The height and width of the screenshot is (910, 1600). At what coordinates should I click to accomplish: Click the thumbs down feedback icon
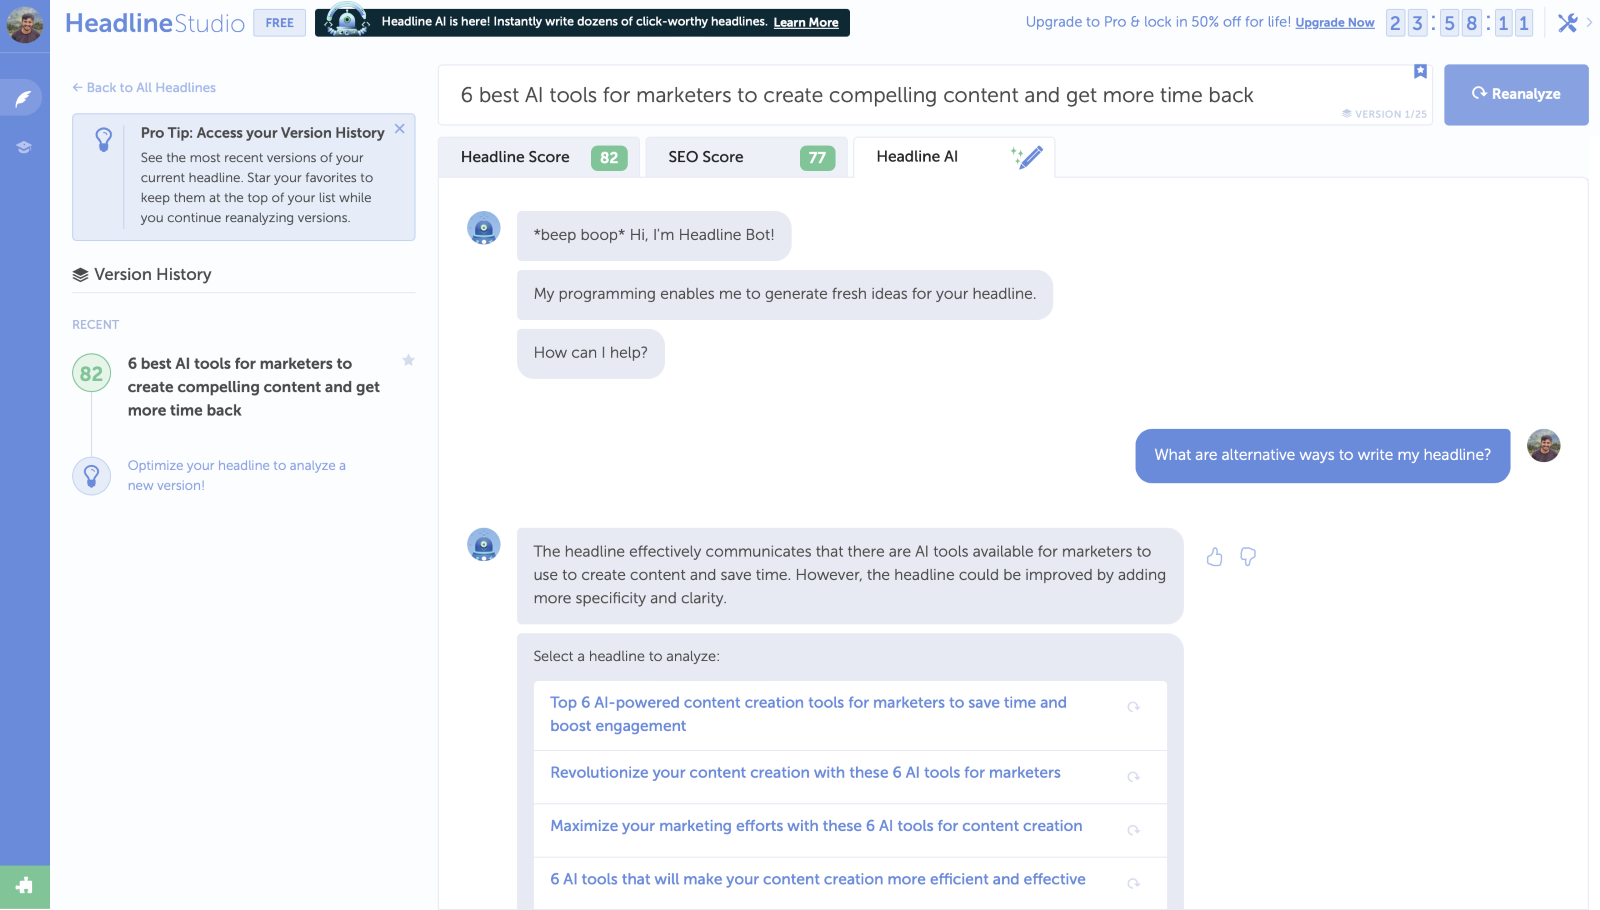point(1248,557)
